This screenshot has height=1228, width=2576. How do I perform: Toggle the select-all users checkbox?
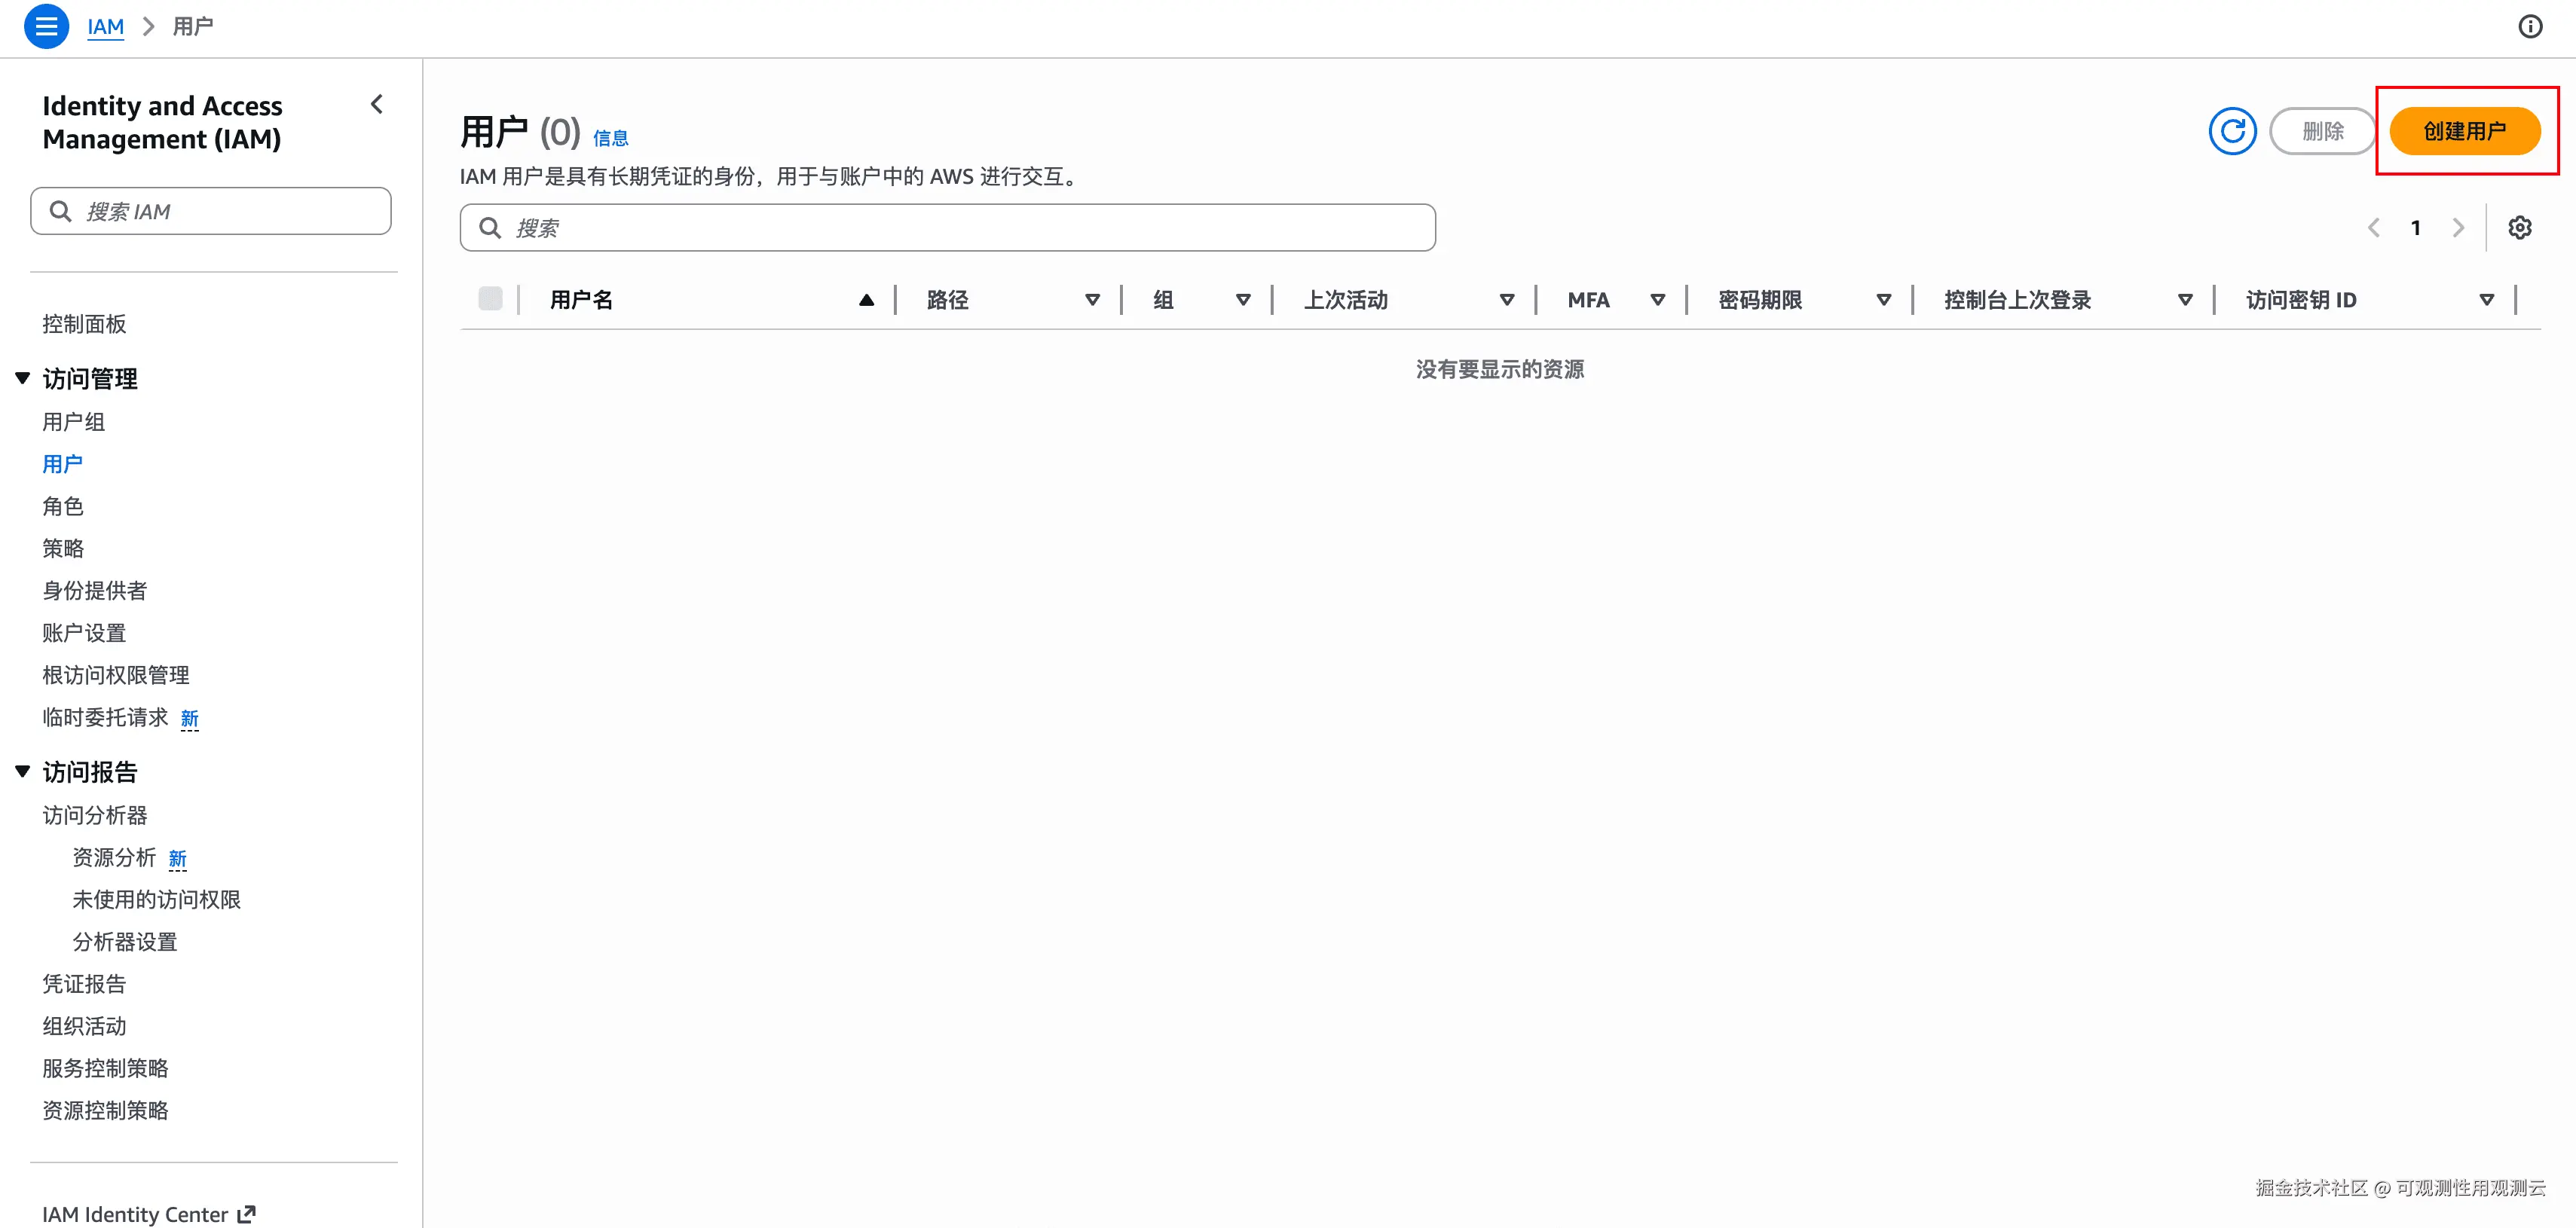490,299
